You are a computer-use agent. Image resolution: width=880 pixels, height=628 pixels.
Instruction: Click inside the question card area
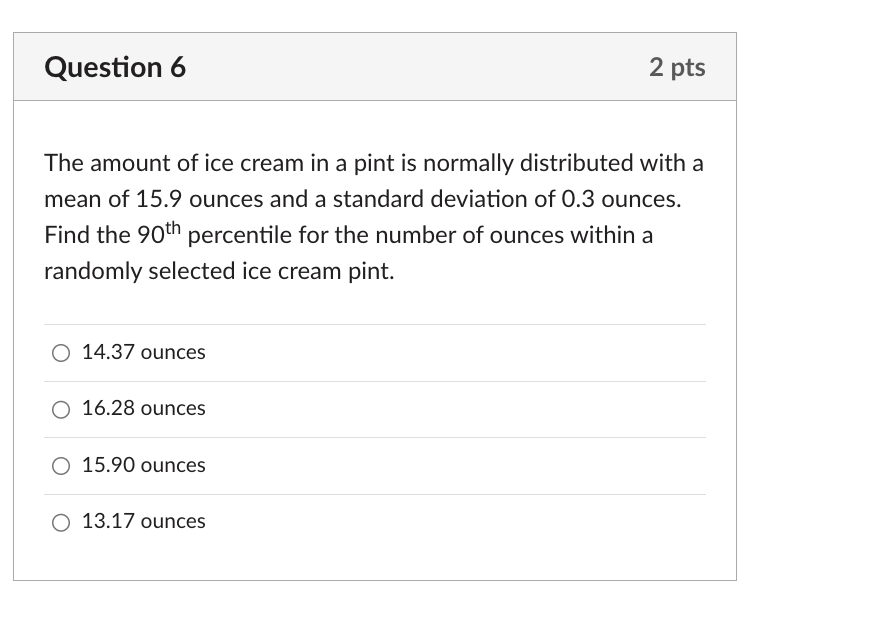point(375,300)
